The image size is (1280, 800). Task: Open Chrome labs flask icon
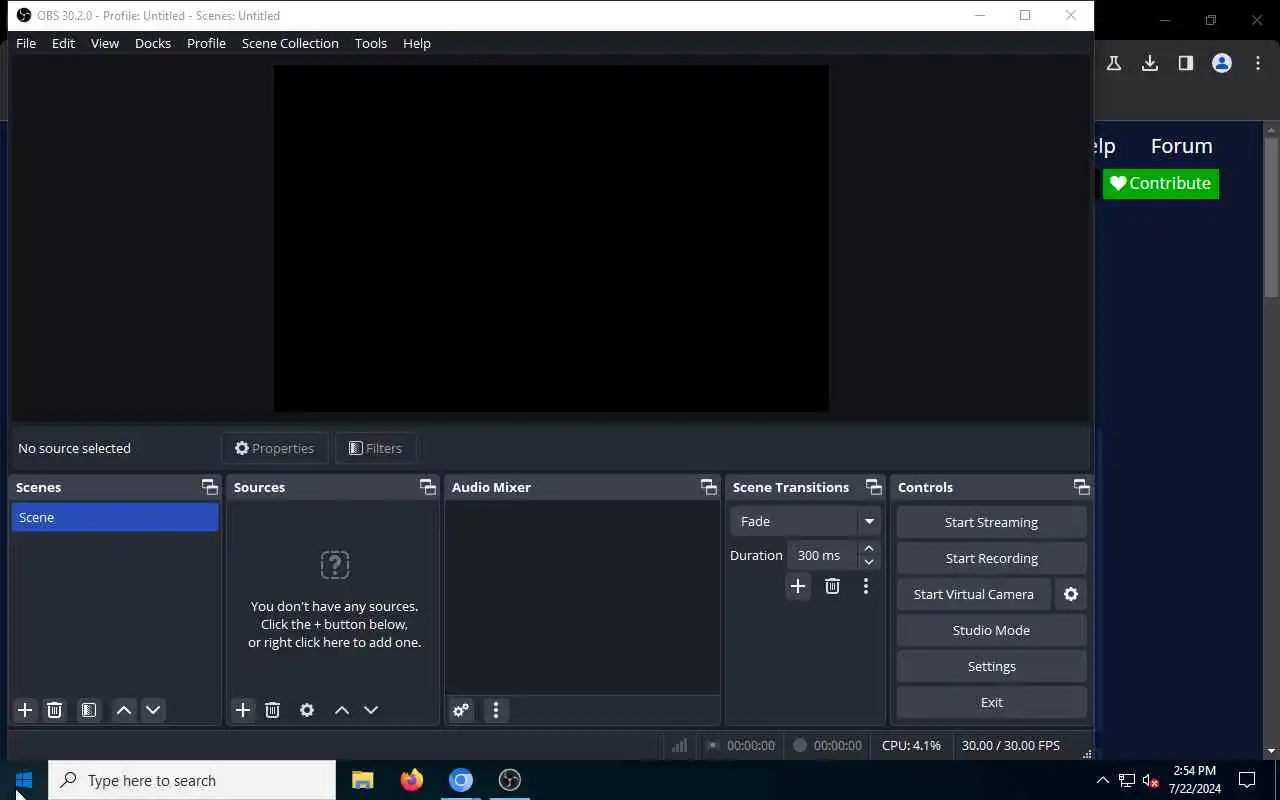click(1114, 63)
